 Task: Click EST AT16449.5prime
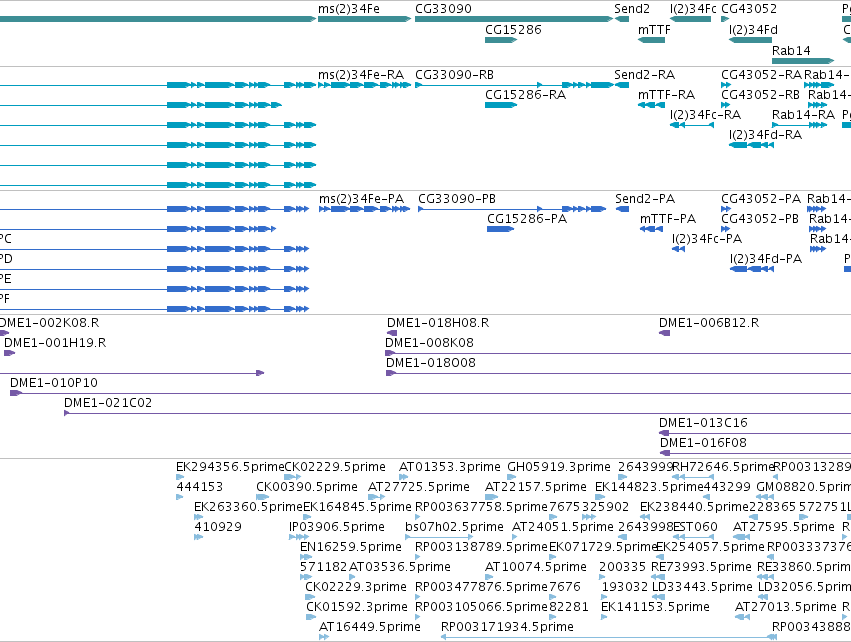point(324,637)
